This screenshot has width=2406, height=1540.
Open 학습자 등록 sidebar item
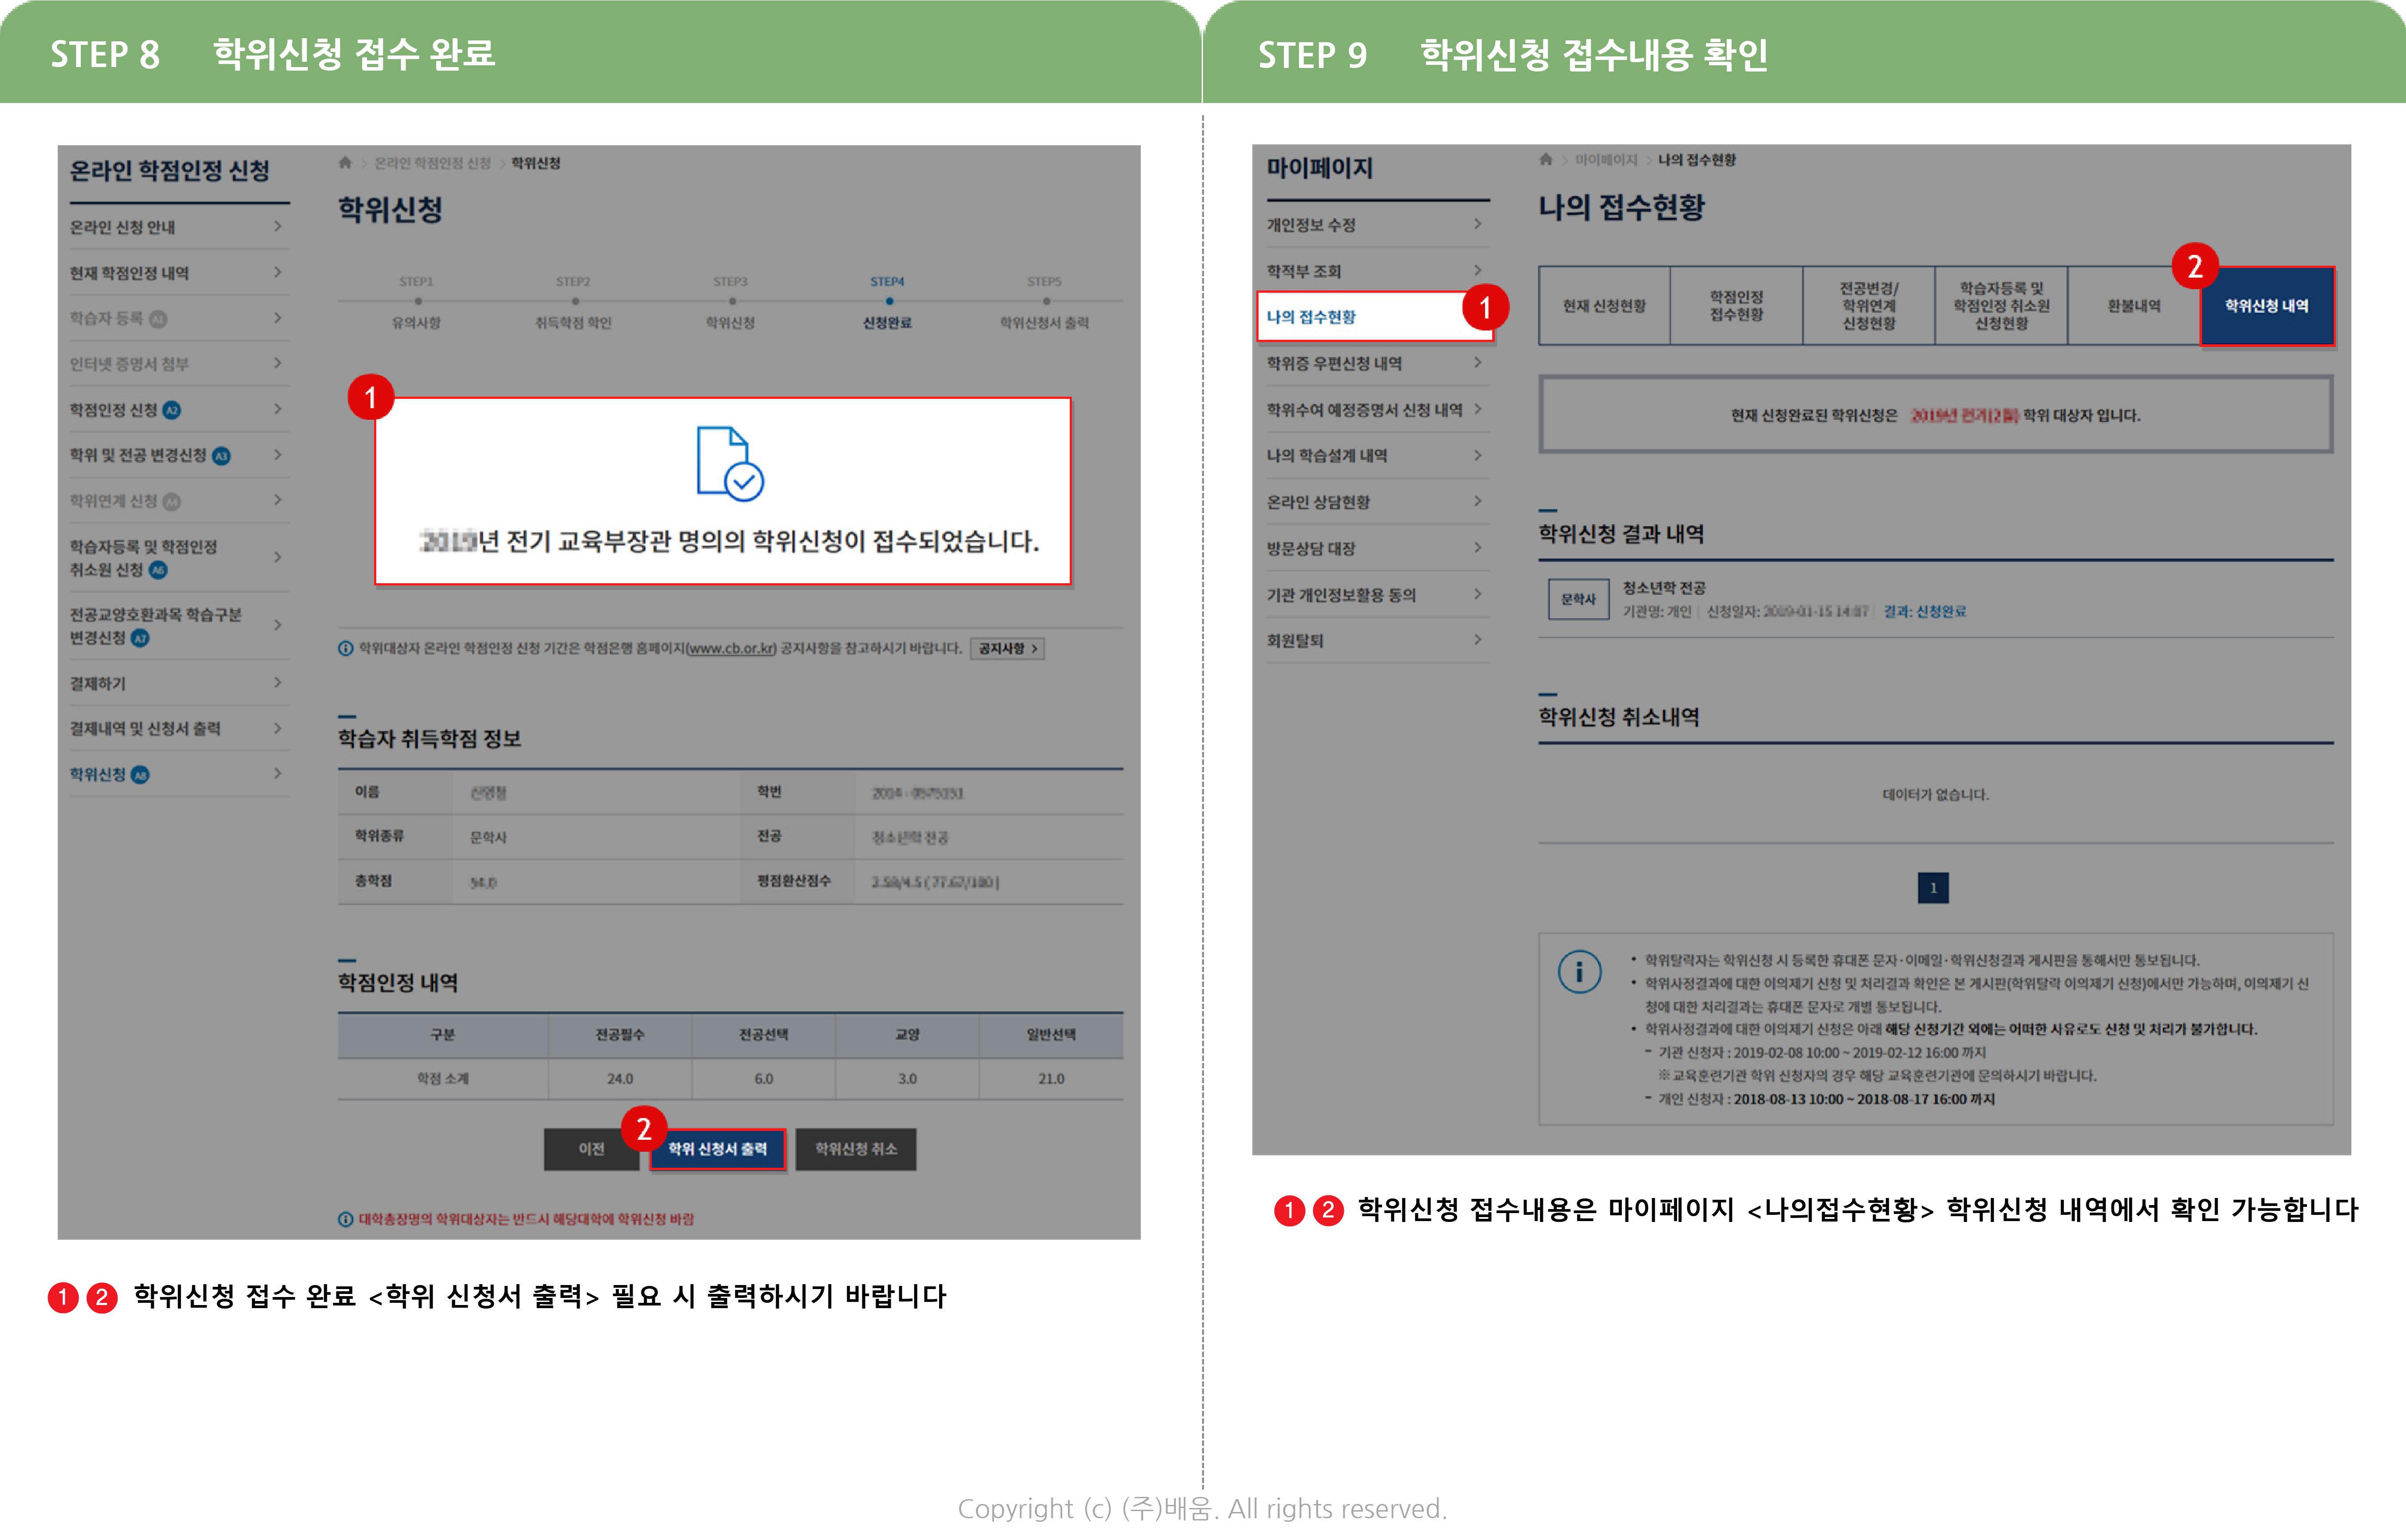click(x=179, y=318)
